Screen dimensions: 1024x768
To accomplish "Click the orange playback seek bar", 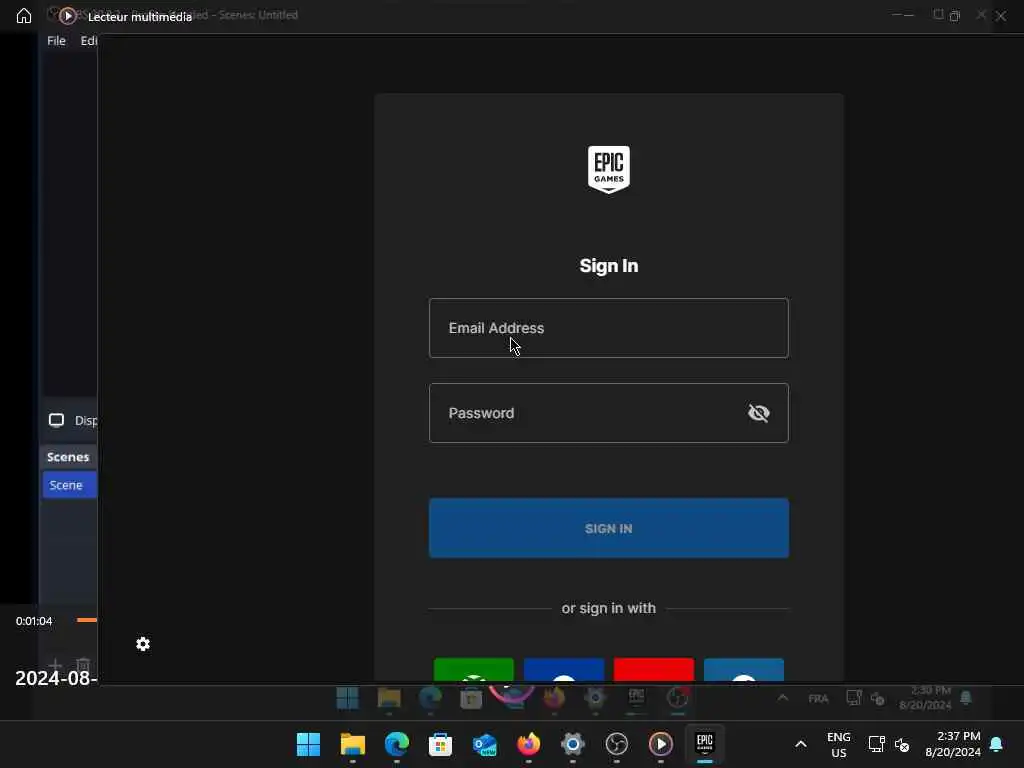I will click(87, 620).
